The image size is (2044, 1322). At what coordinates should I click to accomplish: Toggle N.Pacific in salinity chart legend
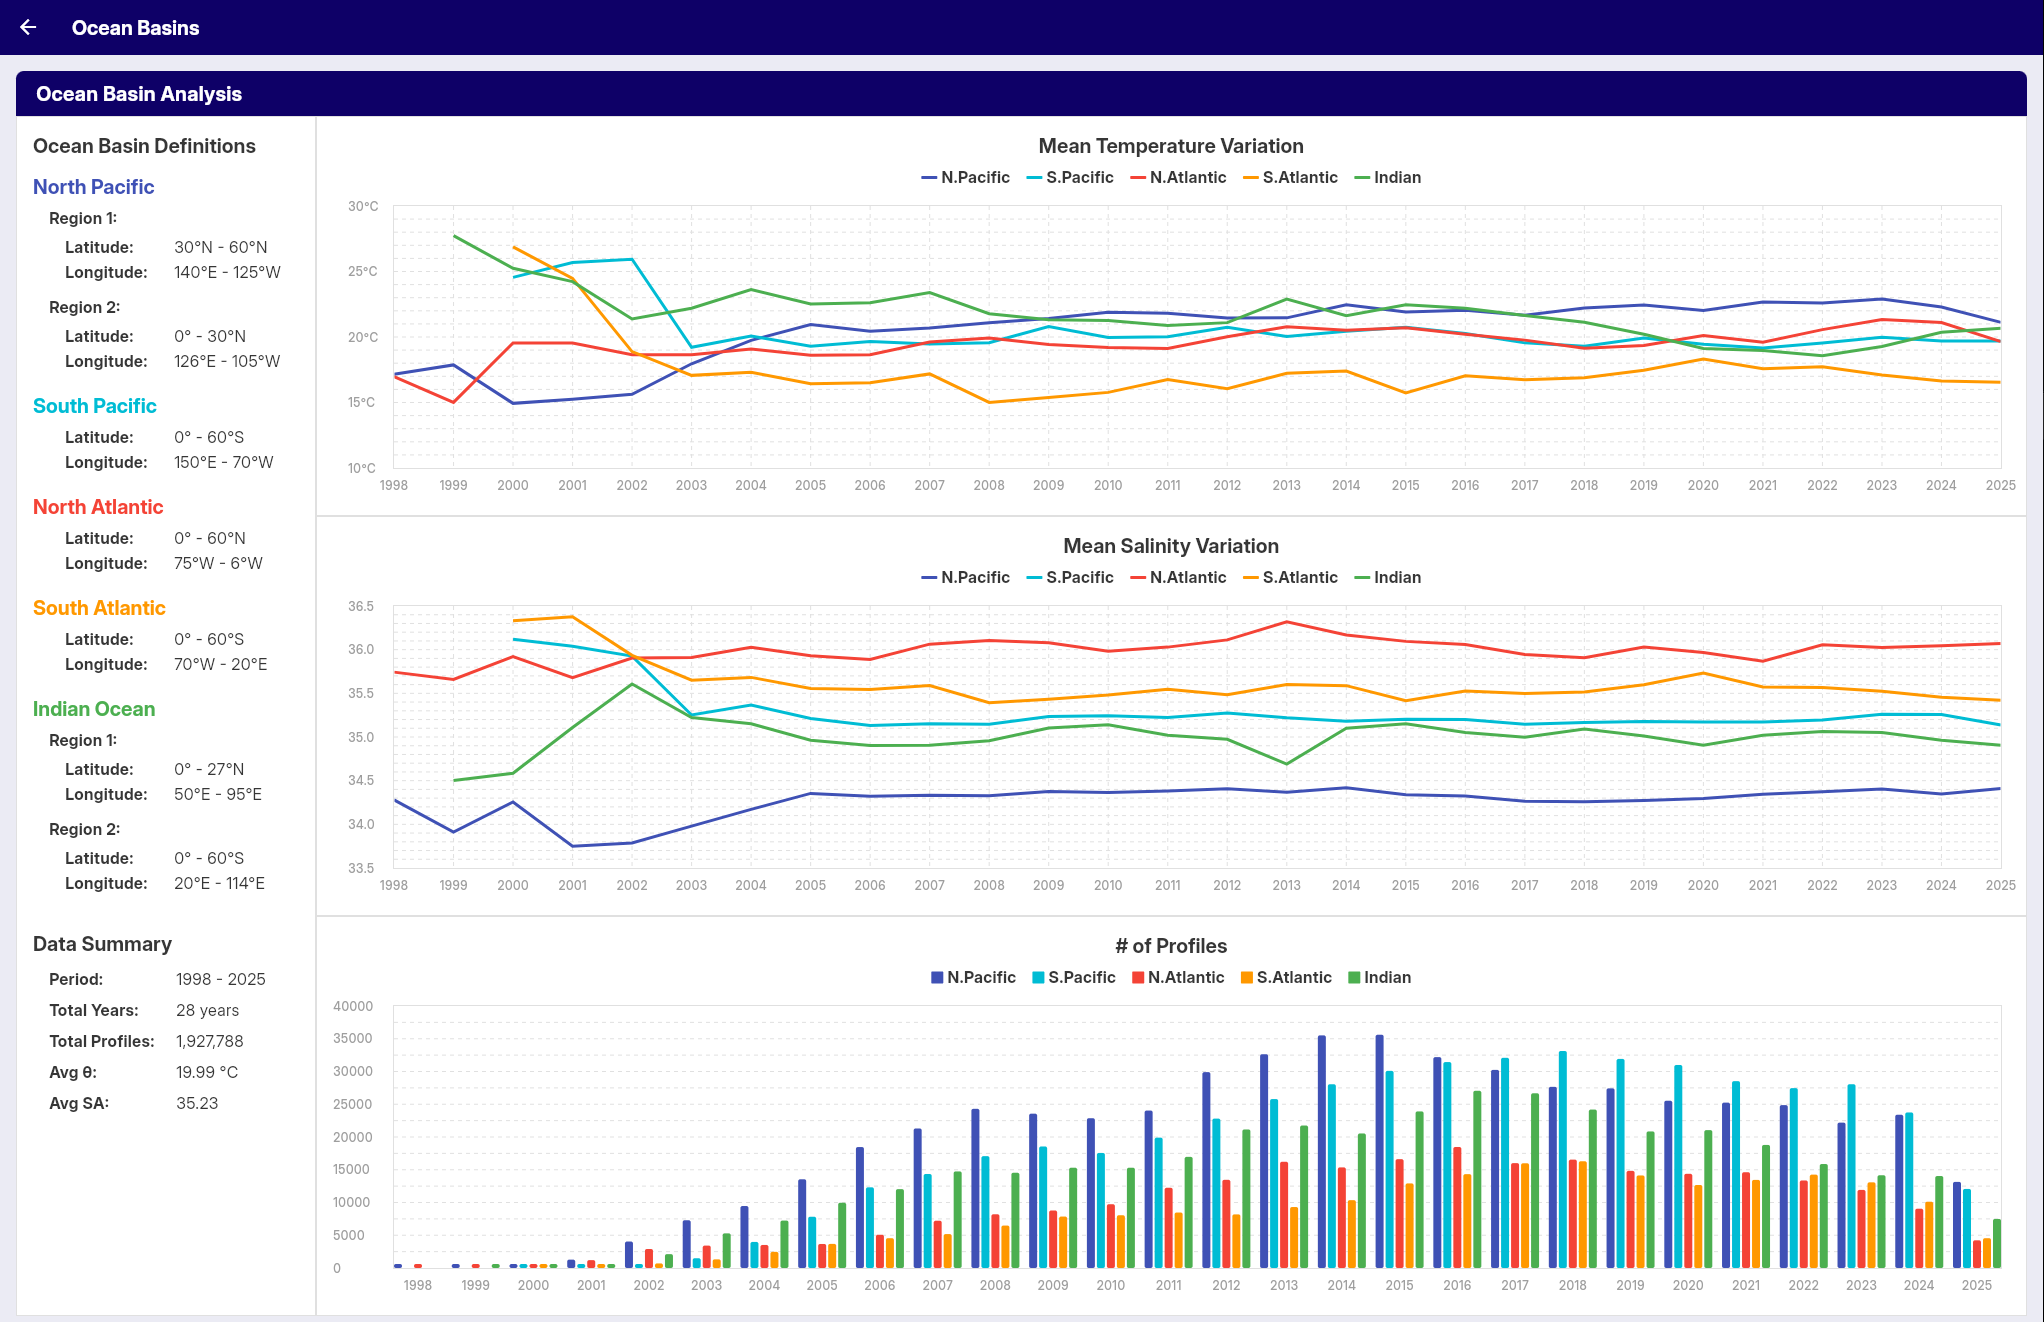click(x=965, y=577)
